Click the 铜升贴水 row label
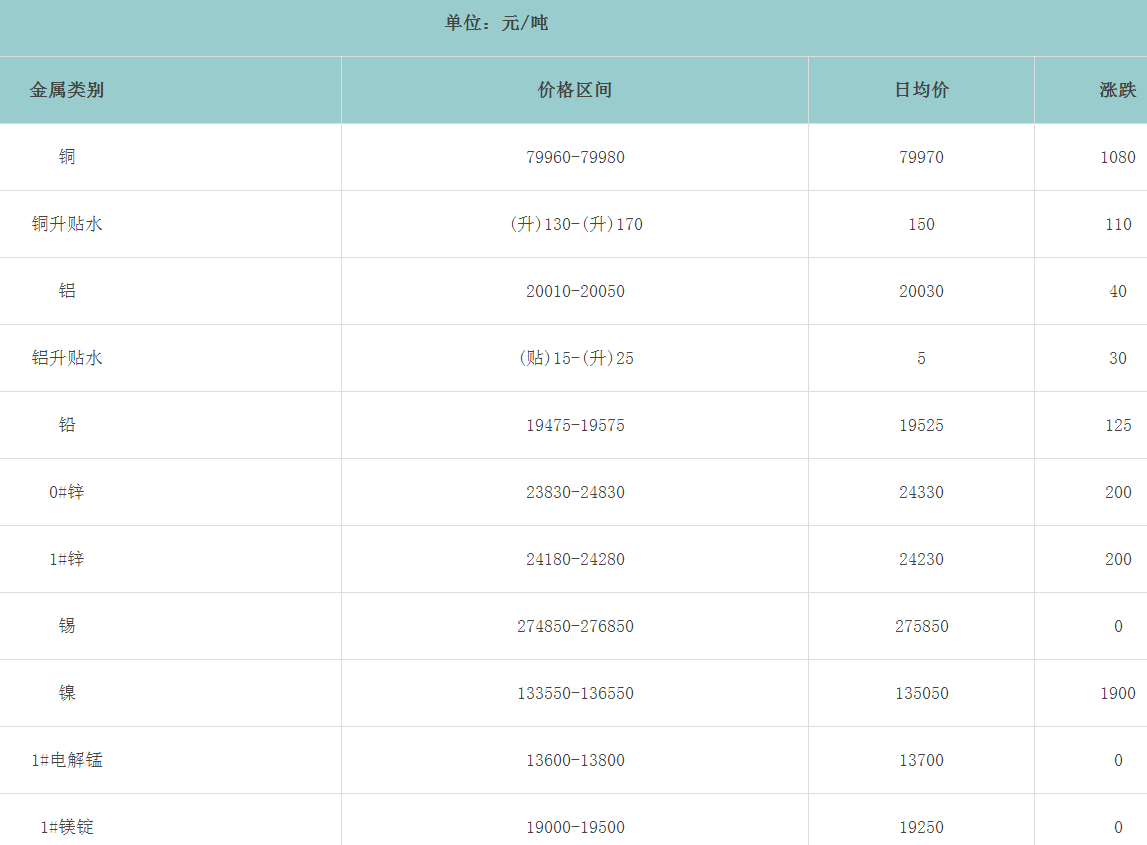This screenshot has height=845, width=1147. [67, 224]
